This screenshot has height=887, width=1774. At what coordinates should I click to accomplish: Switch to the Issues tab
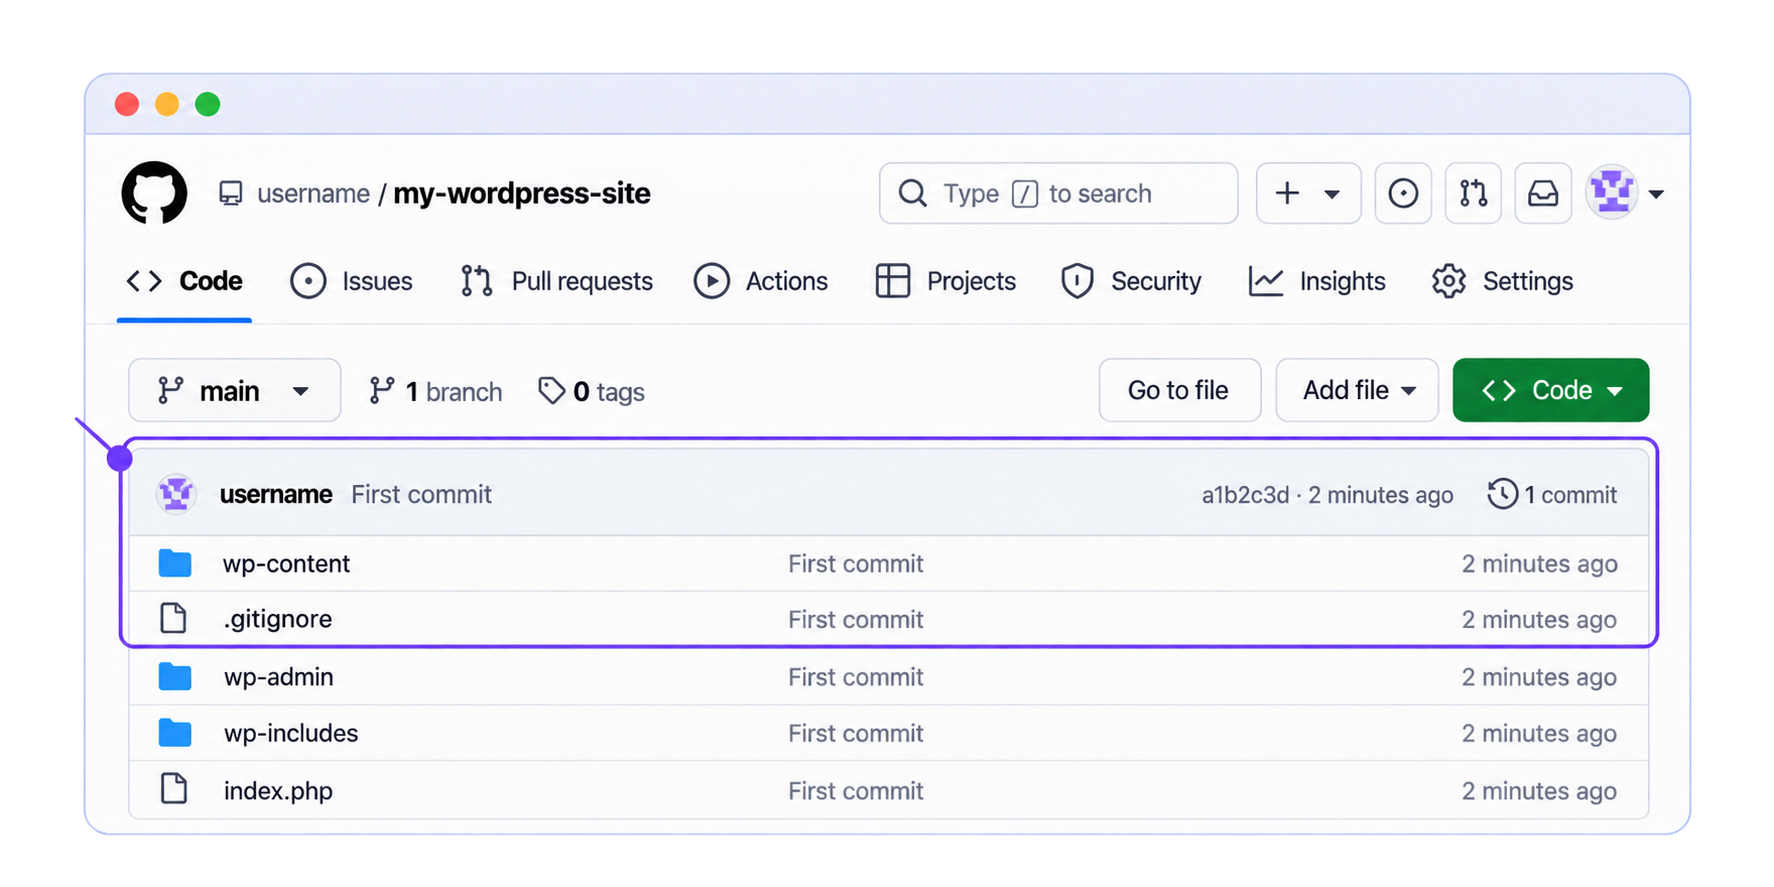click(351, 281)
